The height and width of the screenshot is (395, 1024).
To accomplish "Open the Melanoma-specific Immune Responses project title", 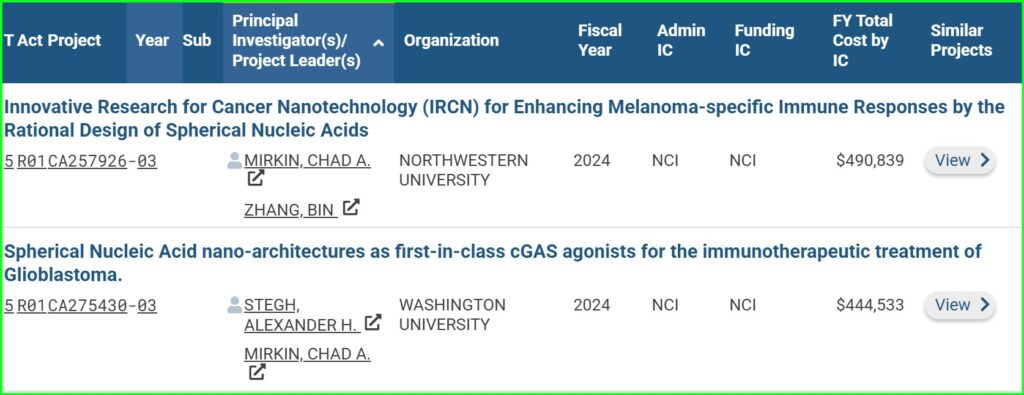I will click(504, 119).
